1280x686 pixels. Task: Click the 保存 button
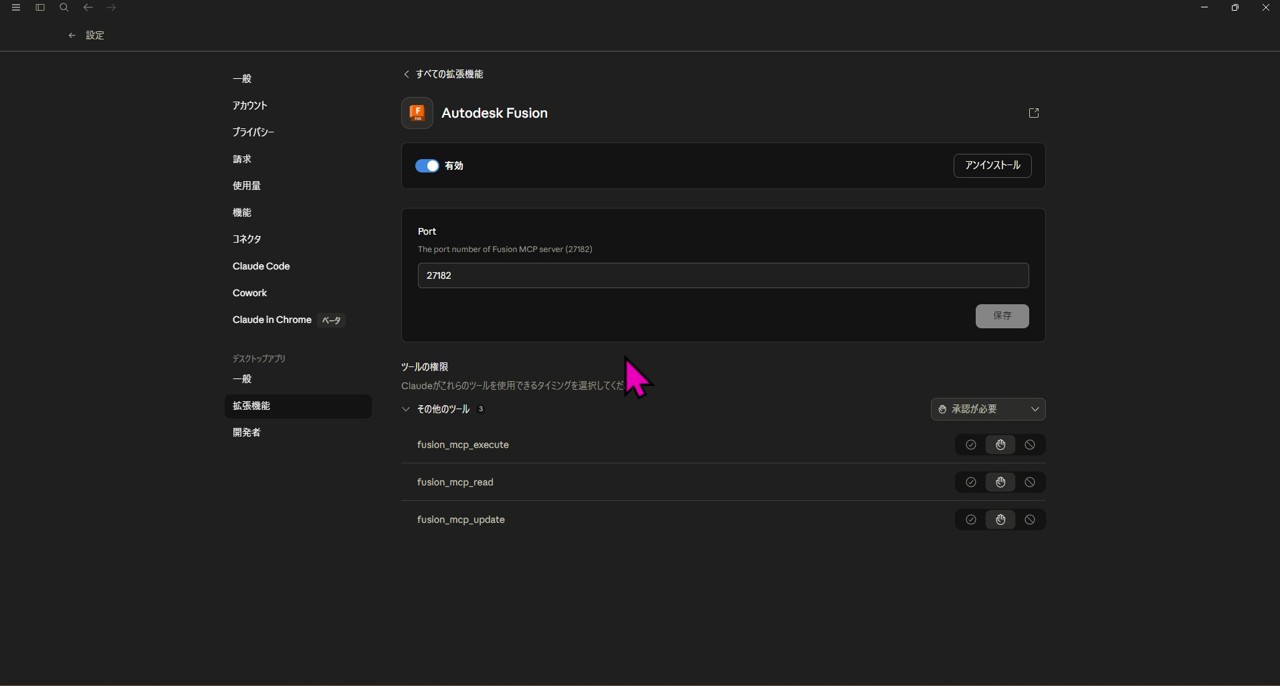(x=1002, y=316)
